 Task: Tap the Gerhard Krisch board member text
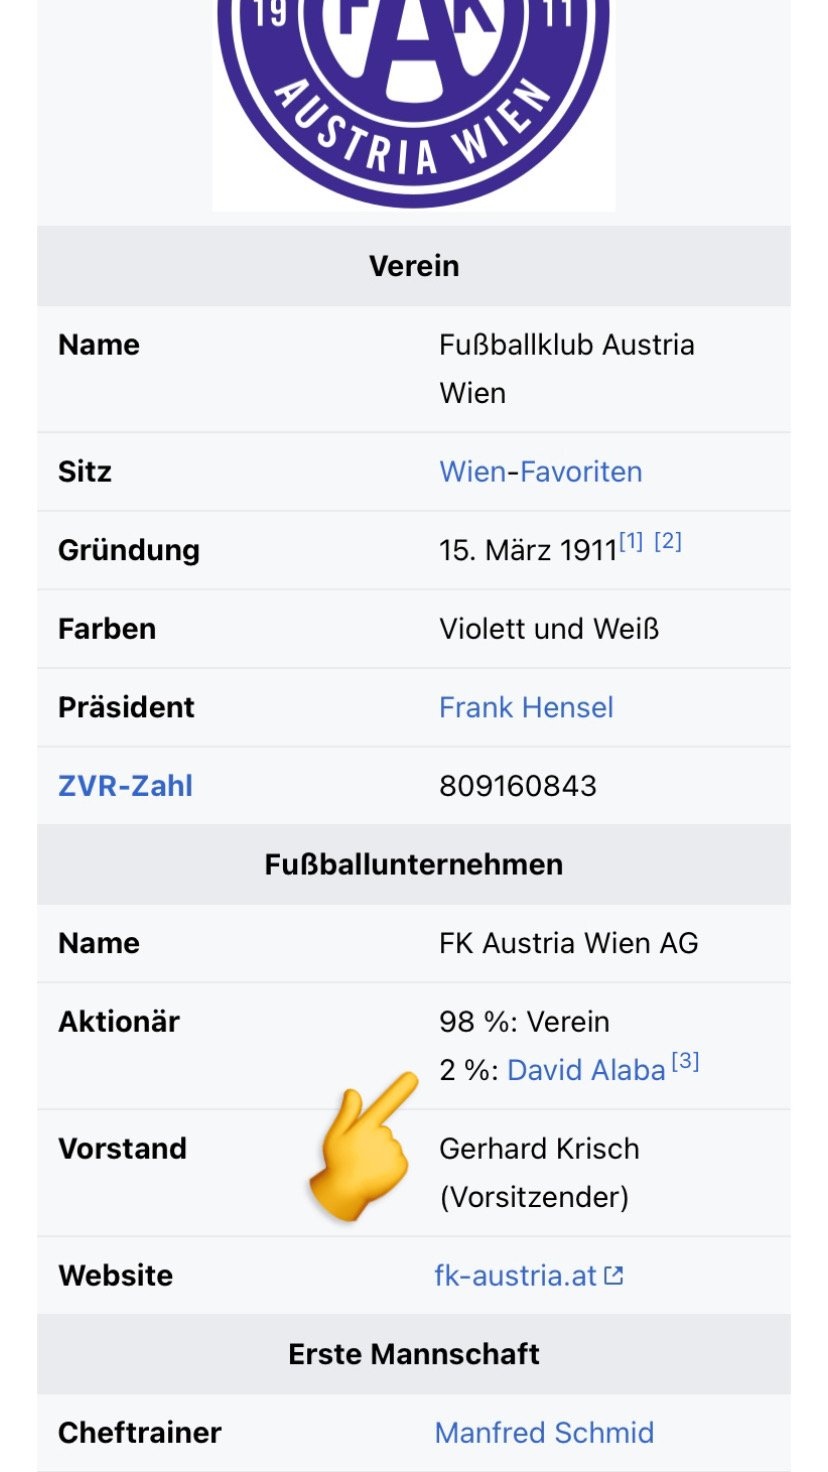click(539, 1149)
